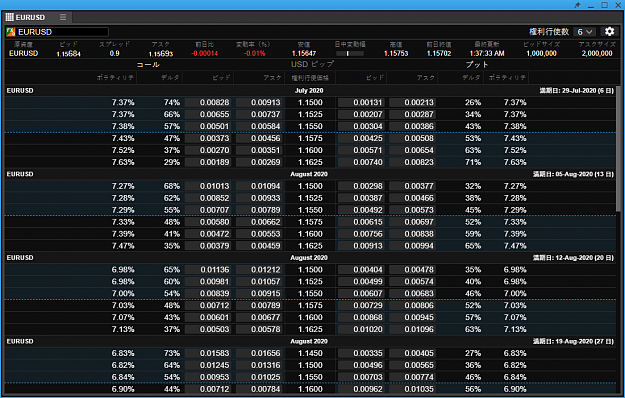625x398 pixels.
Task: Click the put bid 0.00740 button
Action: pos(361,162)
